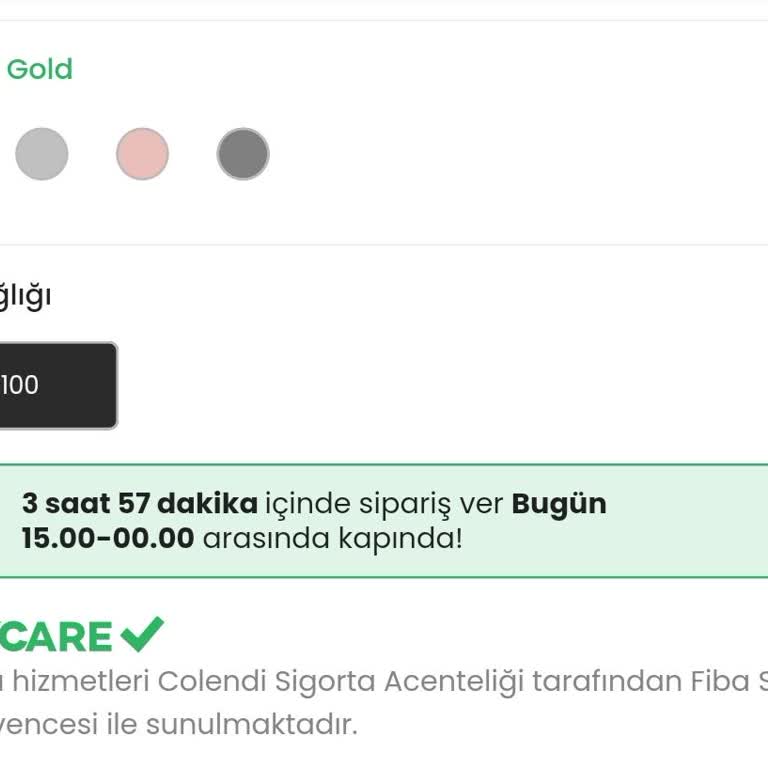Click the "arasında kapında!" banner text
Viewport: 768px width, 768px height.
[x=333, y=539]
